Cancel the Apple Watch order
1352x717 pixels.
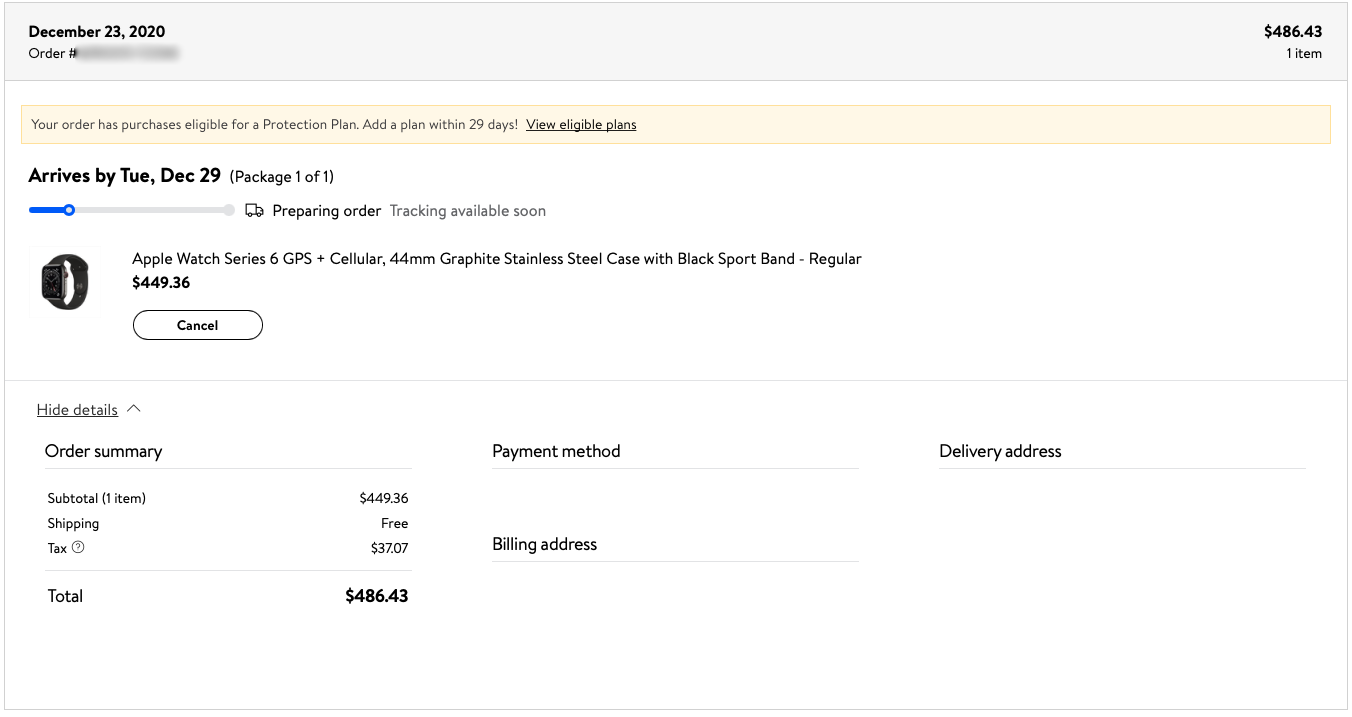(x=198, y=325)
